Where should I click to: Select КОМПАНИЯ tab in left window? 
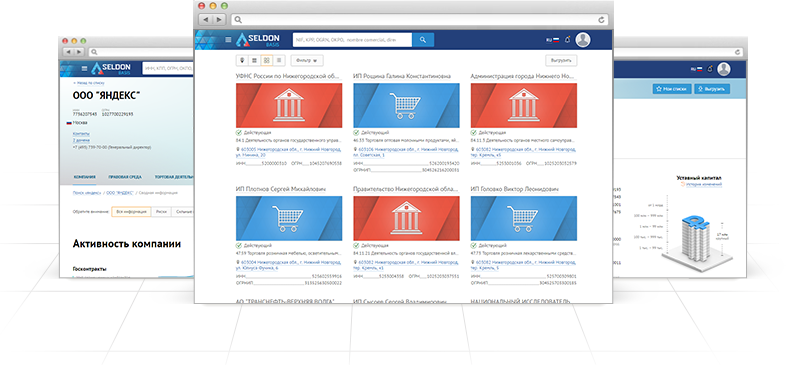(x=84, y=177)
